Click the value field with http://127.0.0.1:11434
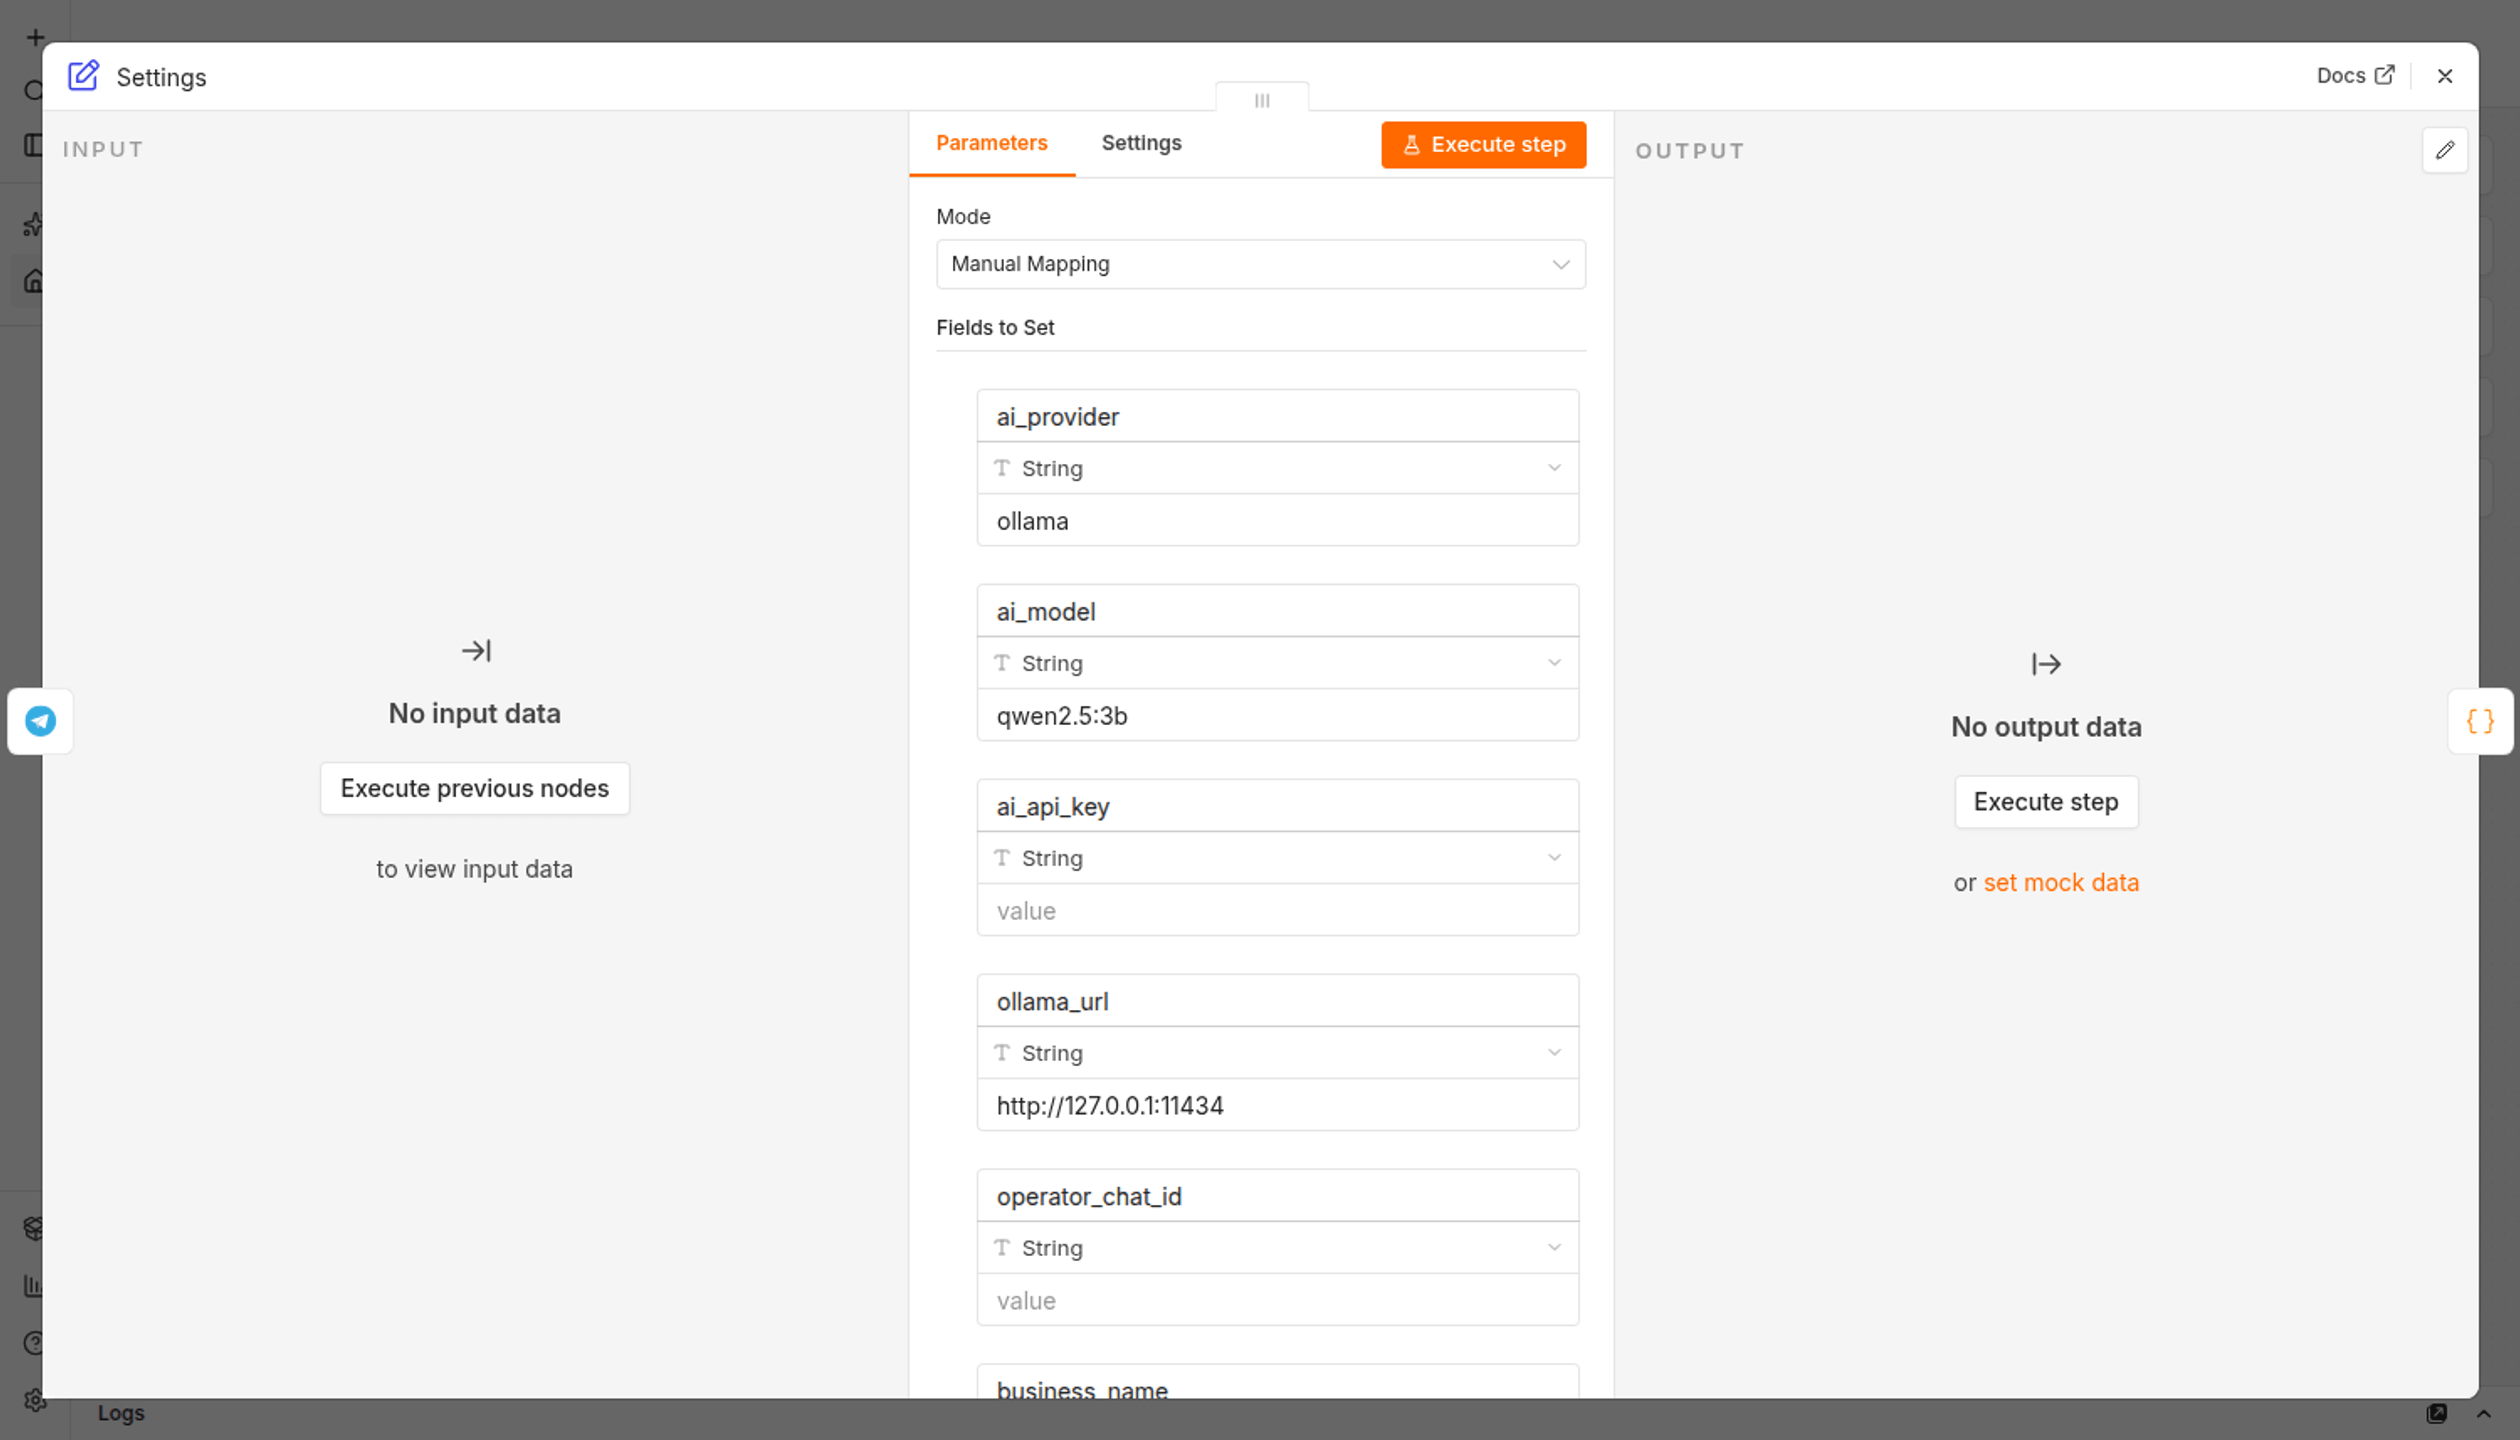Screen dimensions: 2520x1440 [x=1277, y=1106]
